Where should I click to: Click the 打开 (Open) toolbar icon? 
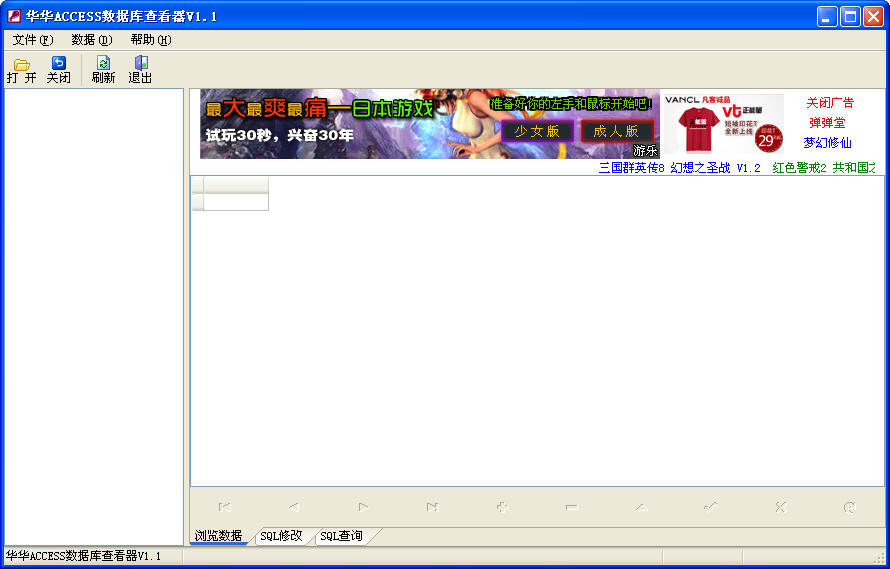(x=22, y=70)
